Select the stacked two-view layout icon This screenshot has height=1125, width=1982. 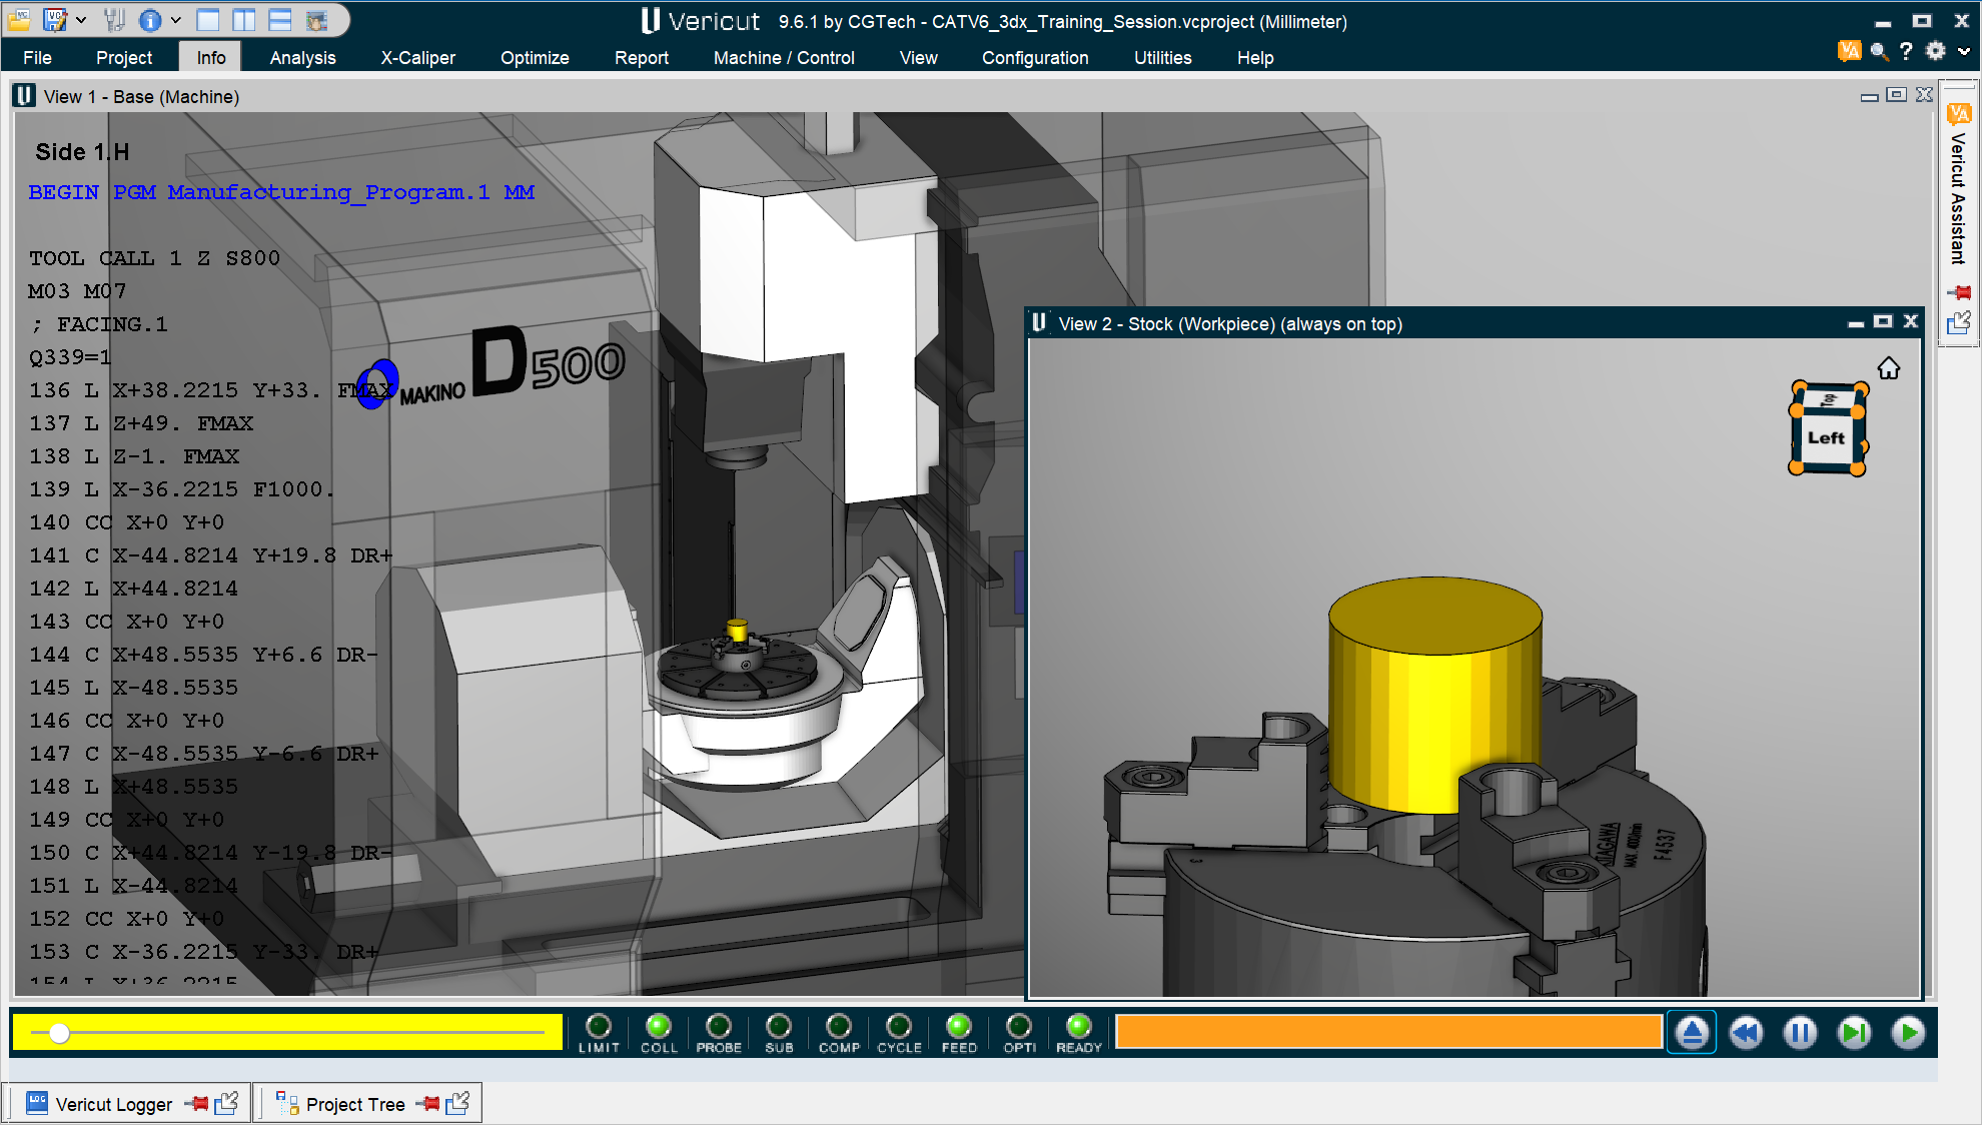(x=280, y=19)
